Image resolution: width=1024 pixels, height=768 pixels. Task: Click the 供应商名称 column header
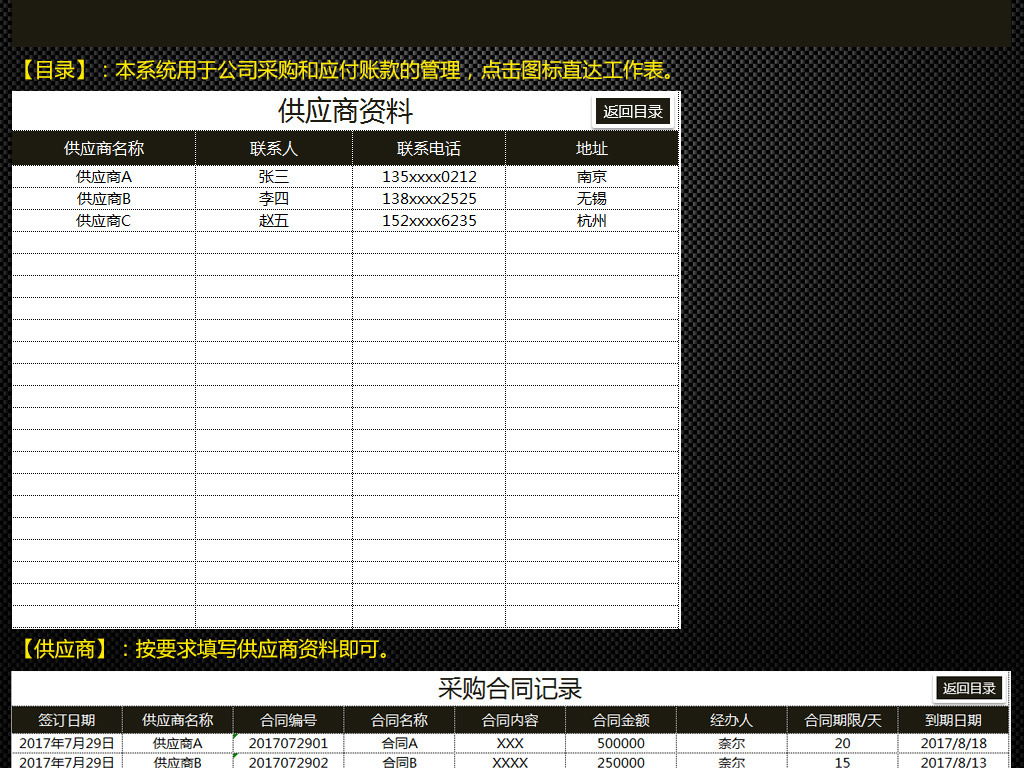coord(102,148)
